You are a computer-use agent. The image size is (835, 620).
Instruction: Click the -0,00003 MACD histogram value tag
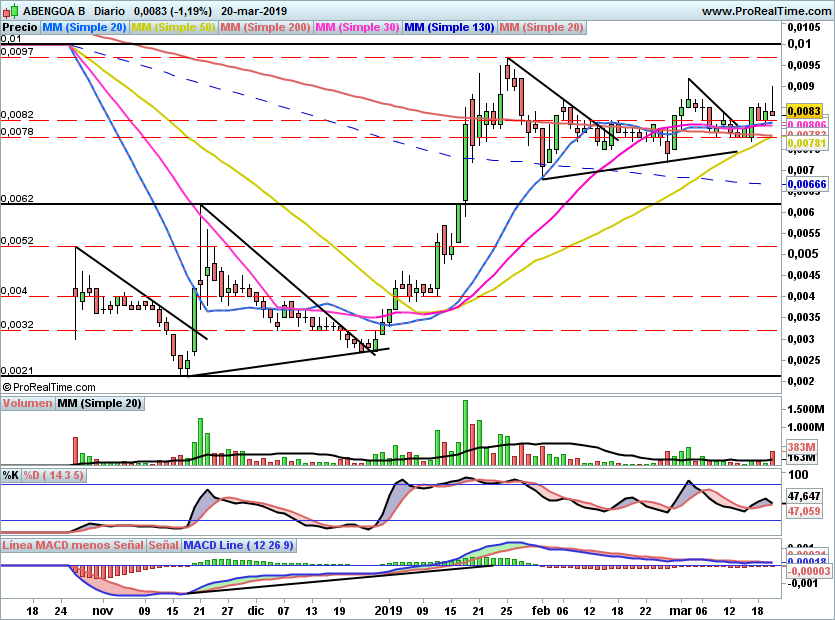click(x=809, y=571)
